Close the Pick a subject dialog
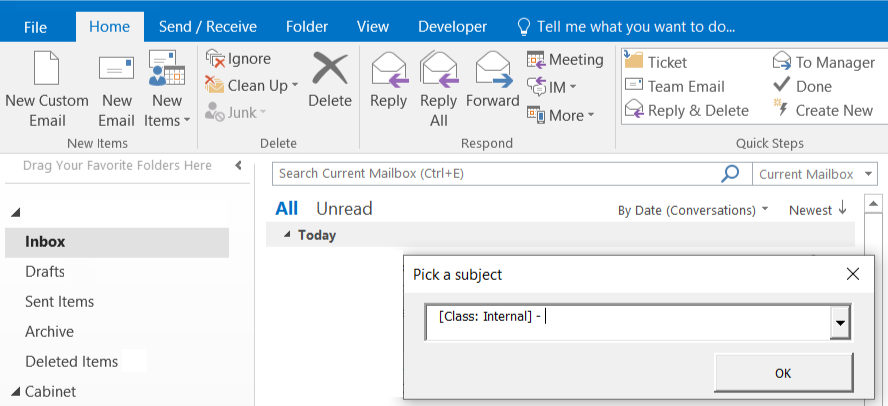This screenshot has width=888, height=406. coord(852,275)
